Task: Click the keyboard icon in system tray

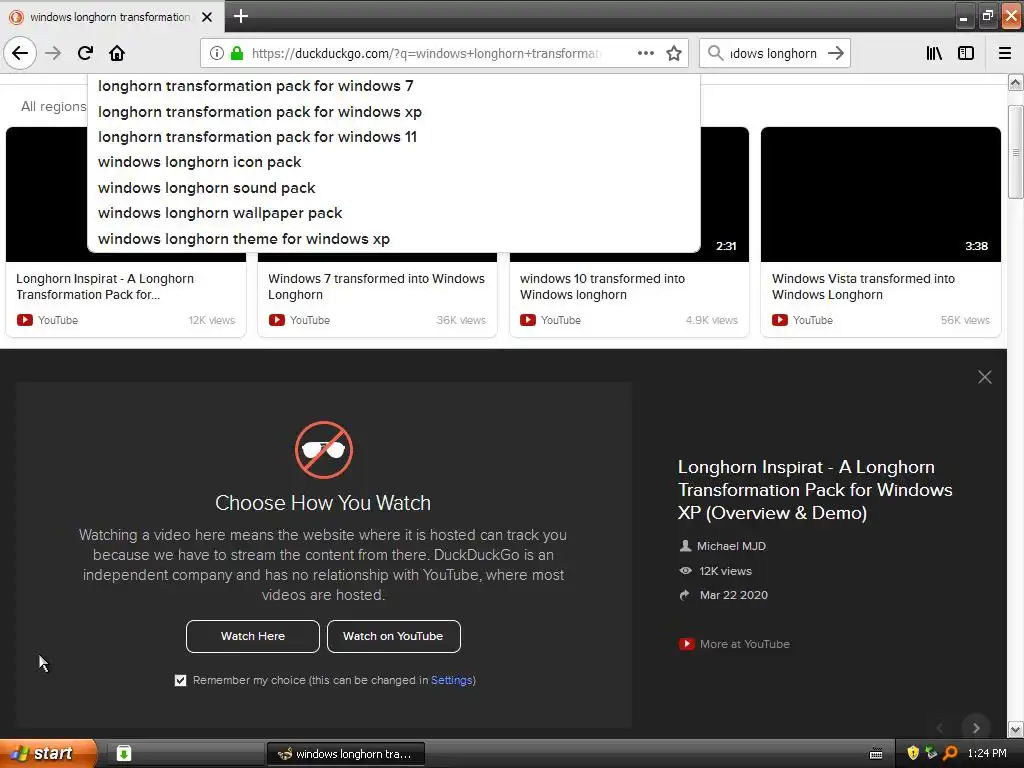Action: point(876,754)
